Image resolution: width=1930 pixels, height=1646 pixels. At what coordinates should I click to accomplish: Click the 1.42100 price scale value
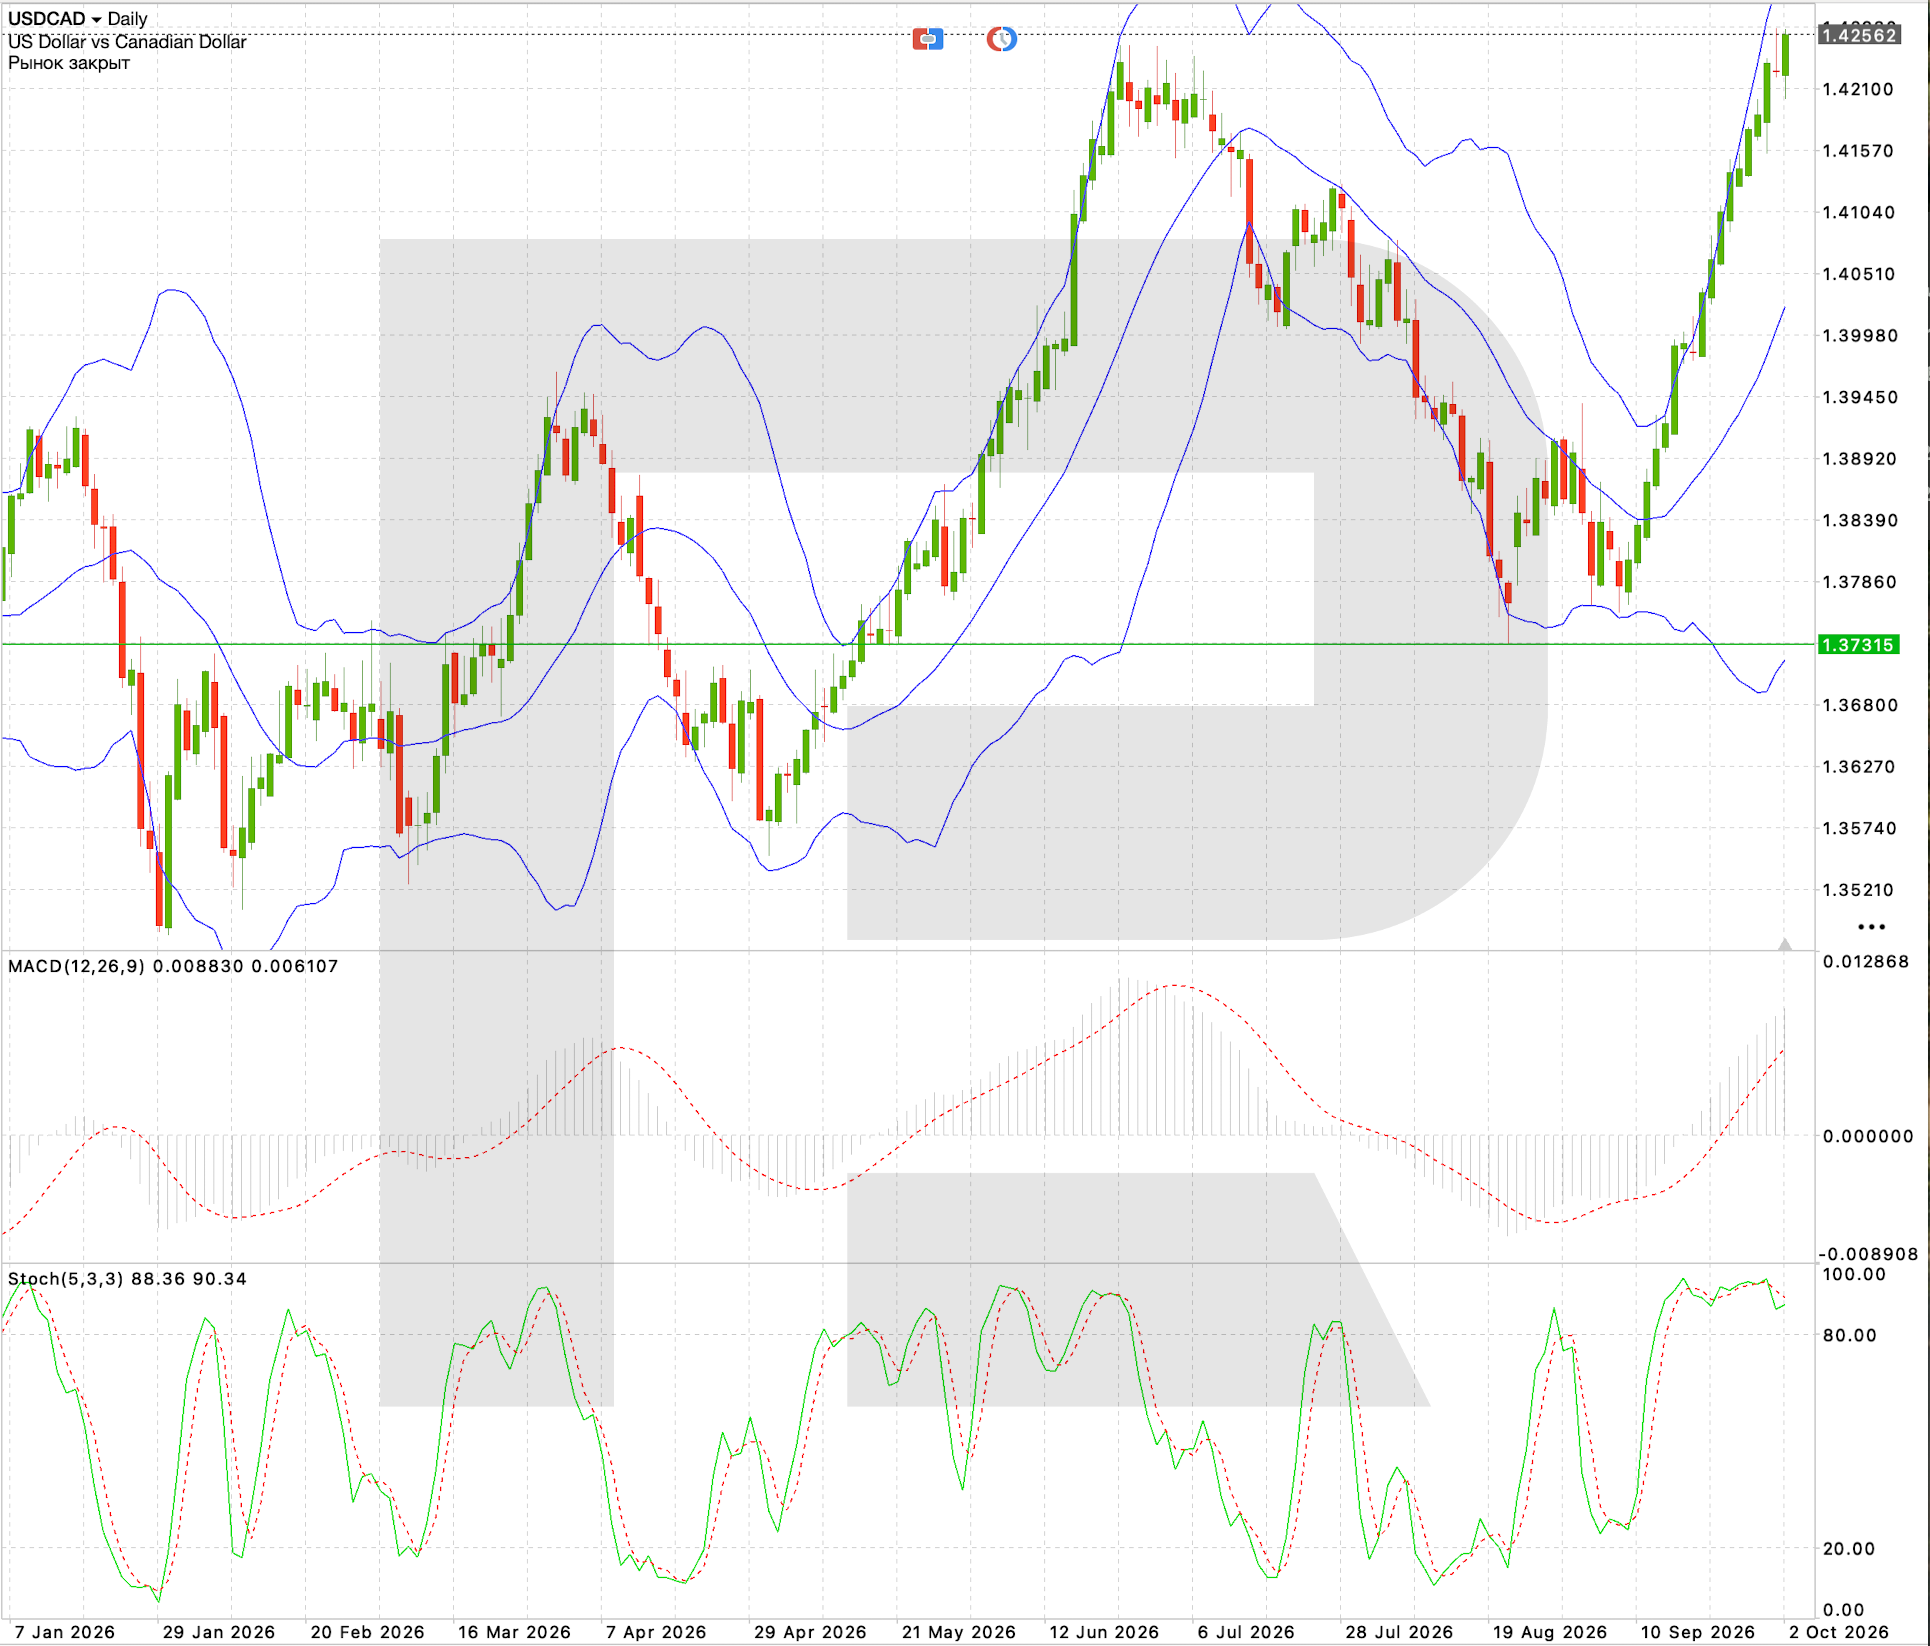1859,89
